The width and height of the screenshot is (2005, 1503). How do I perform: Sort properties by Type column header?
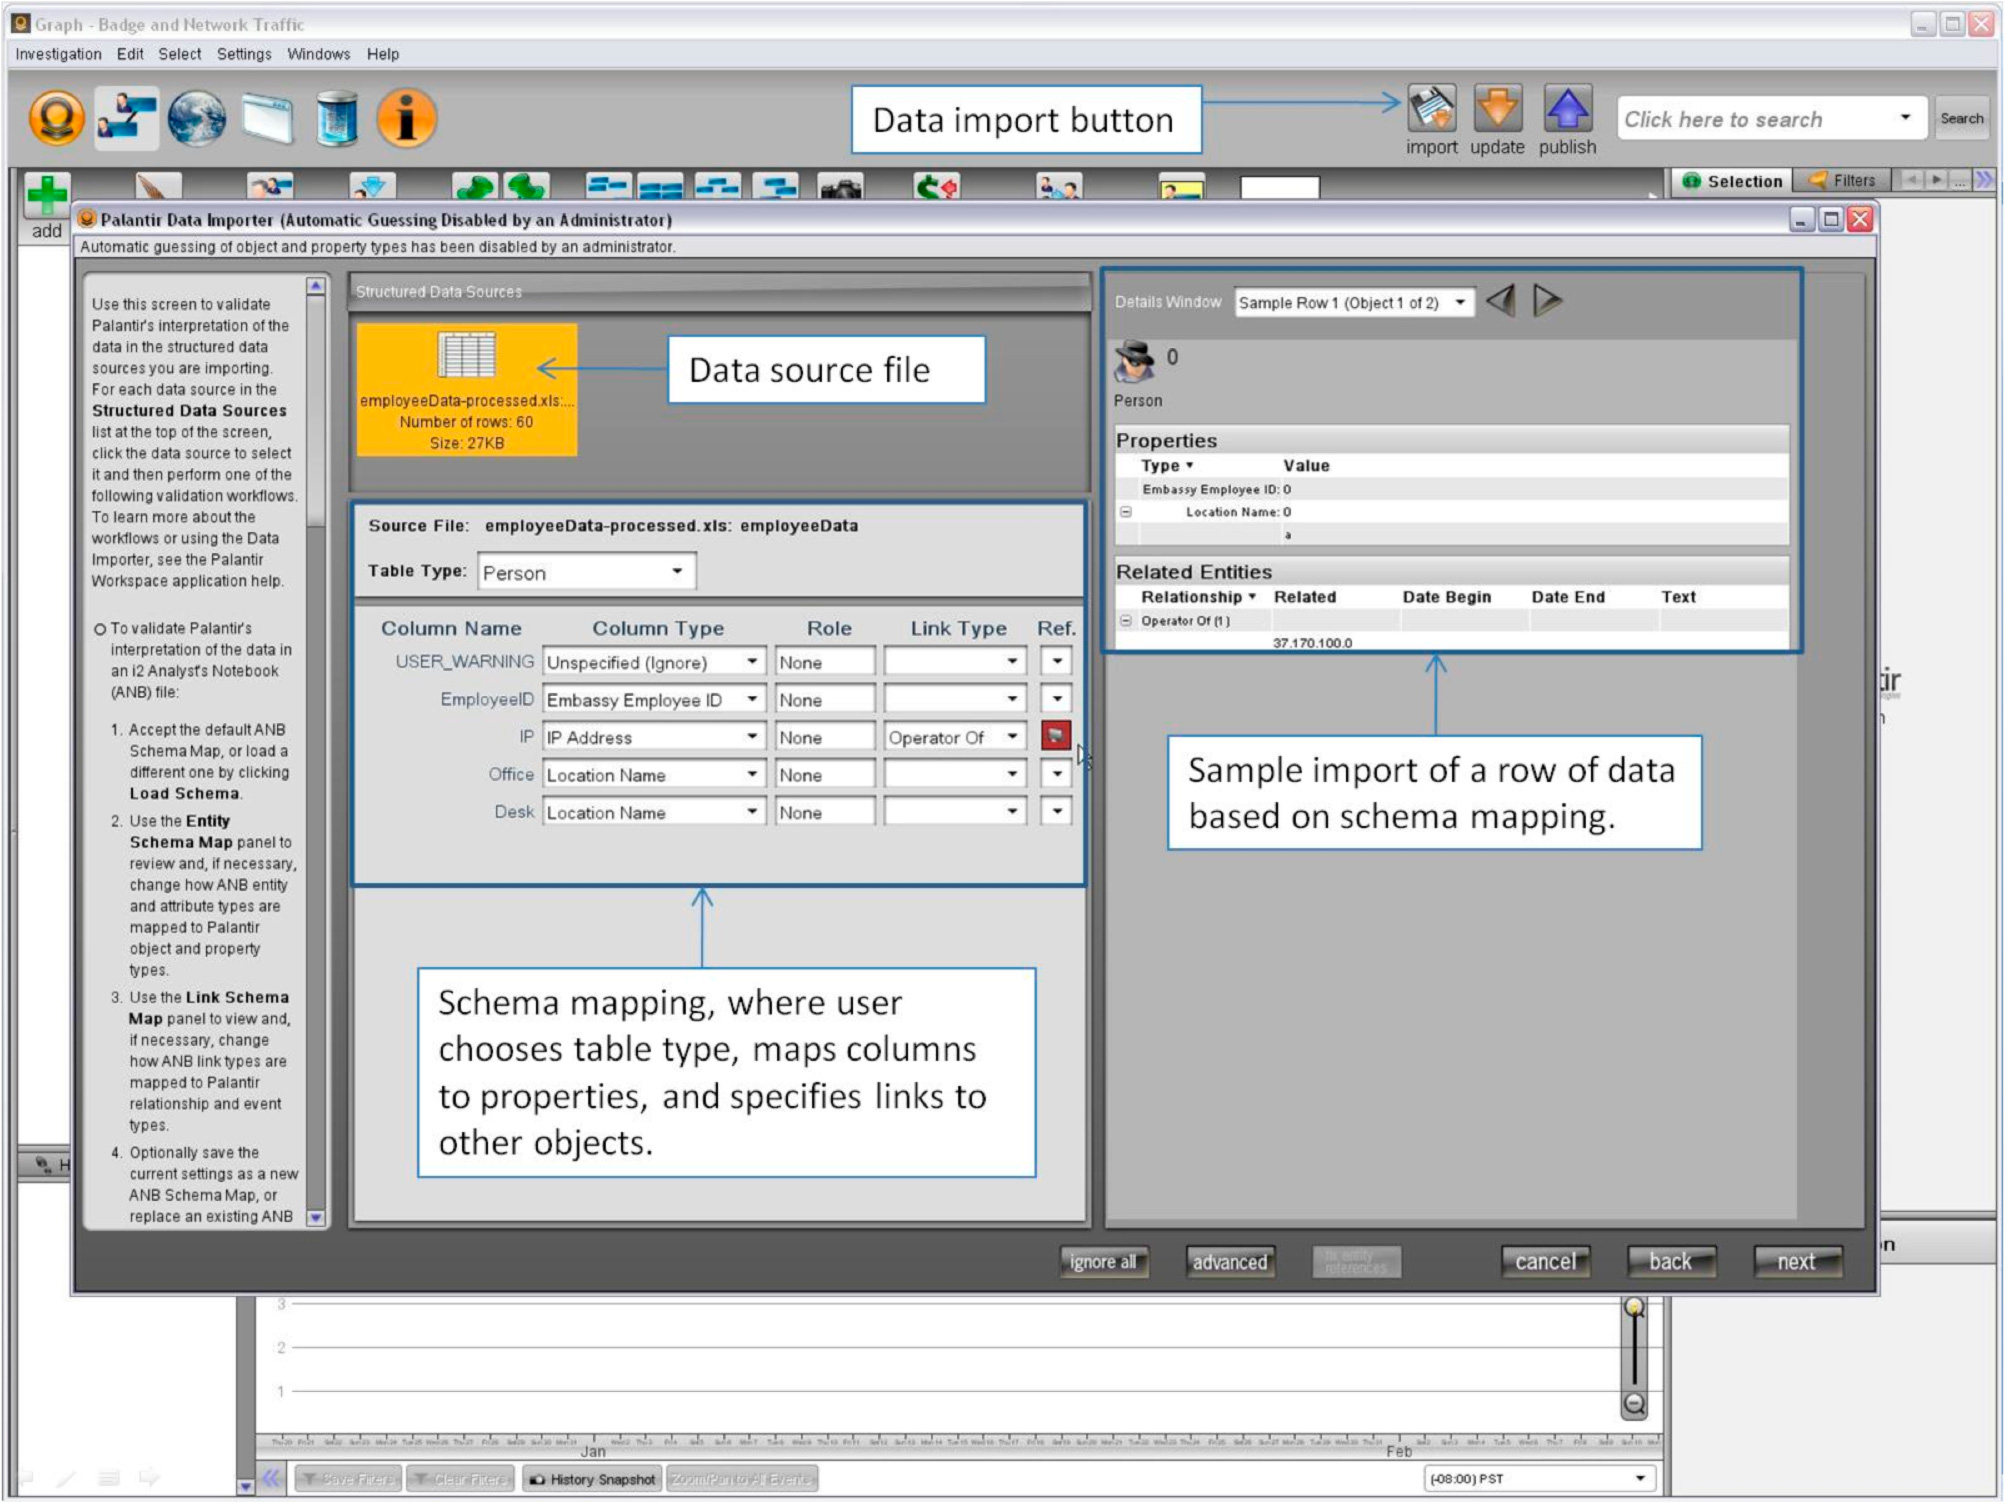click(1166, 466)
